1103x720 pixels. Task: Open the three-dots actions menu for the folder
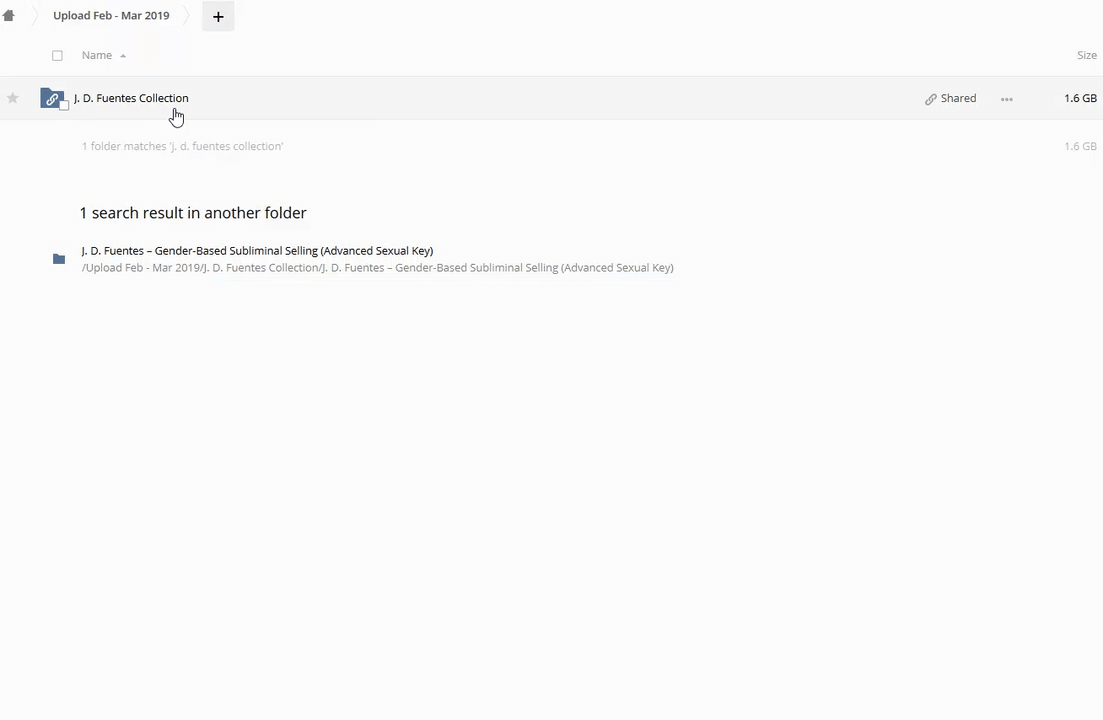pyautogui.click(x=1006, y=99)
